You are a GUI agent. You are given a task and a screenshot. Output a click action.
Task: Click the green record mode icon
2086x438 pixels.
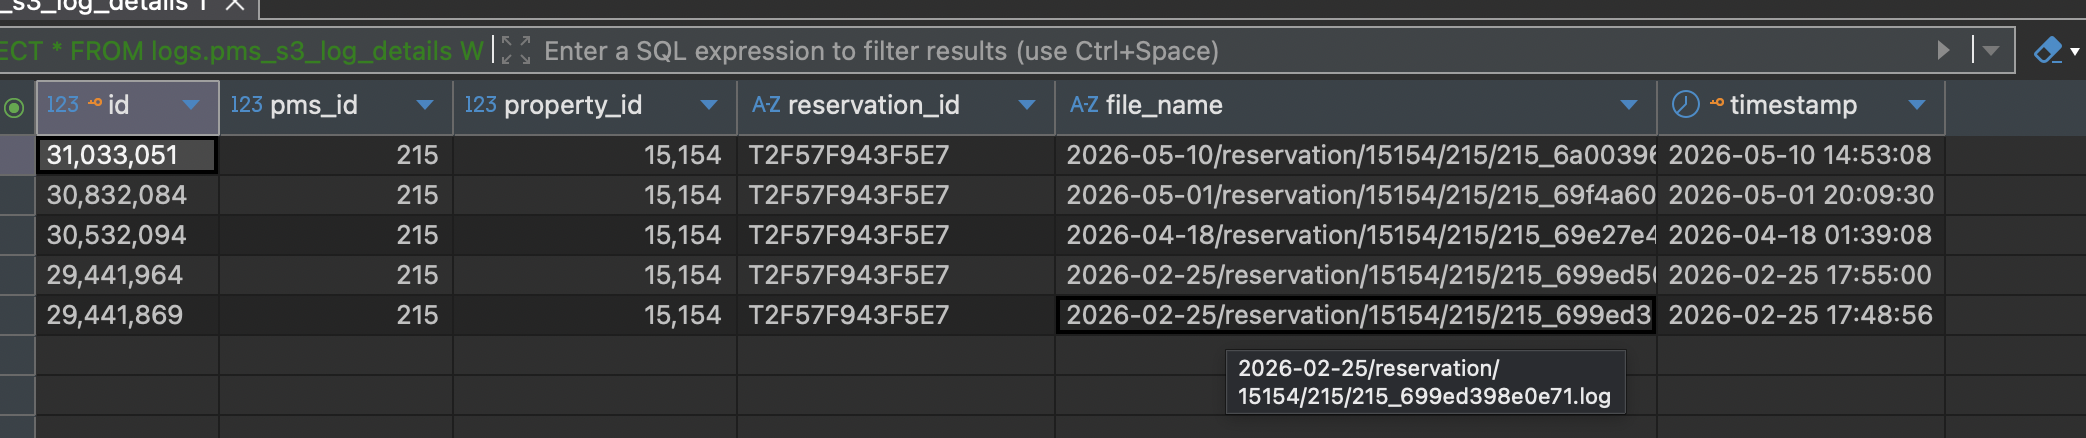(x=14, y=107)
